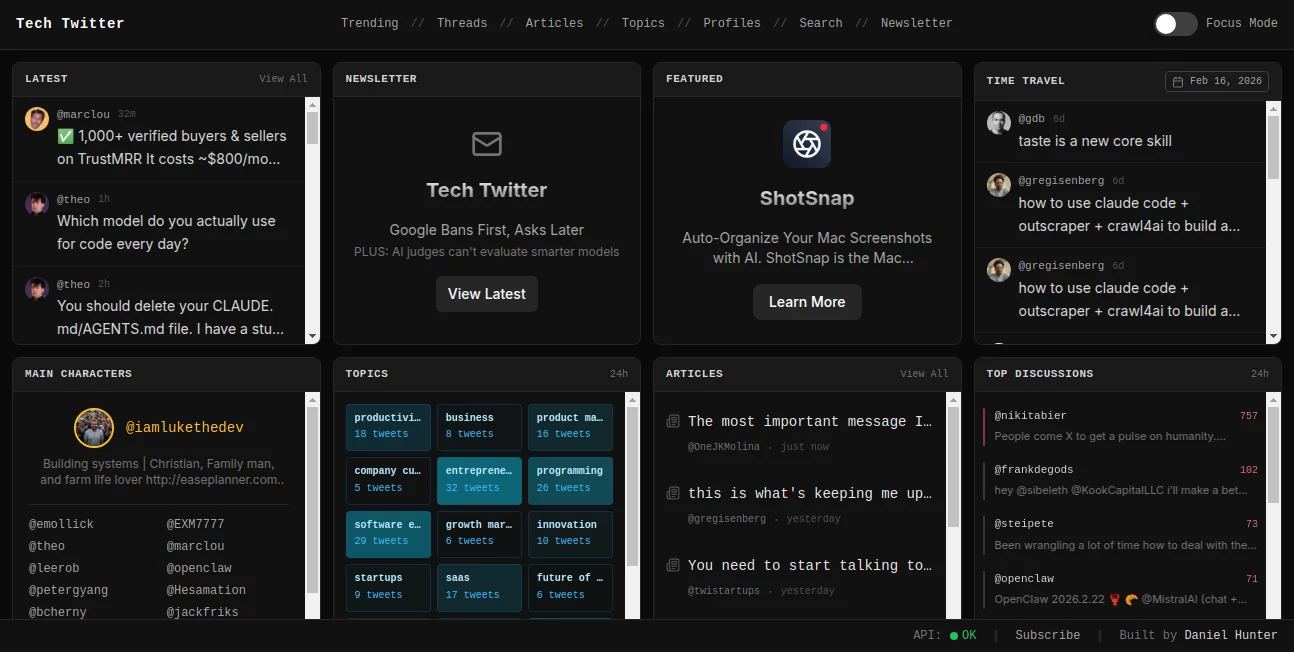1294x652 pixels.
Task: Click @gregisenberg's avatar in Time Travel panel
Action: [998, 185]
